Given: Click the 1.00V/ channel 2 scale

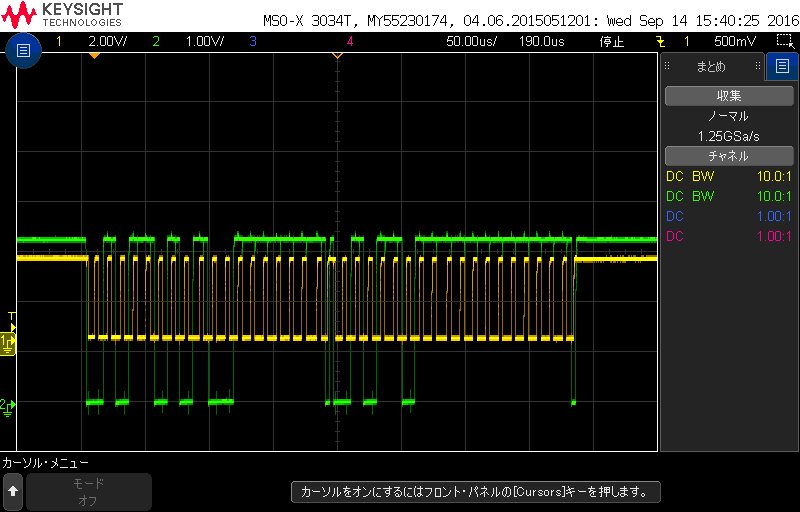Looking at the screenshot, I should (x=205, y=41).
